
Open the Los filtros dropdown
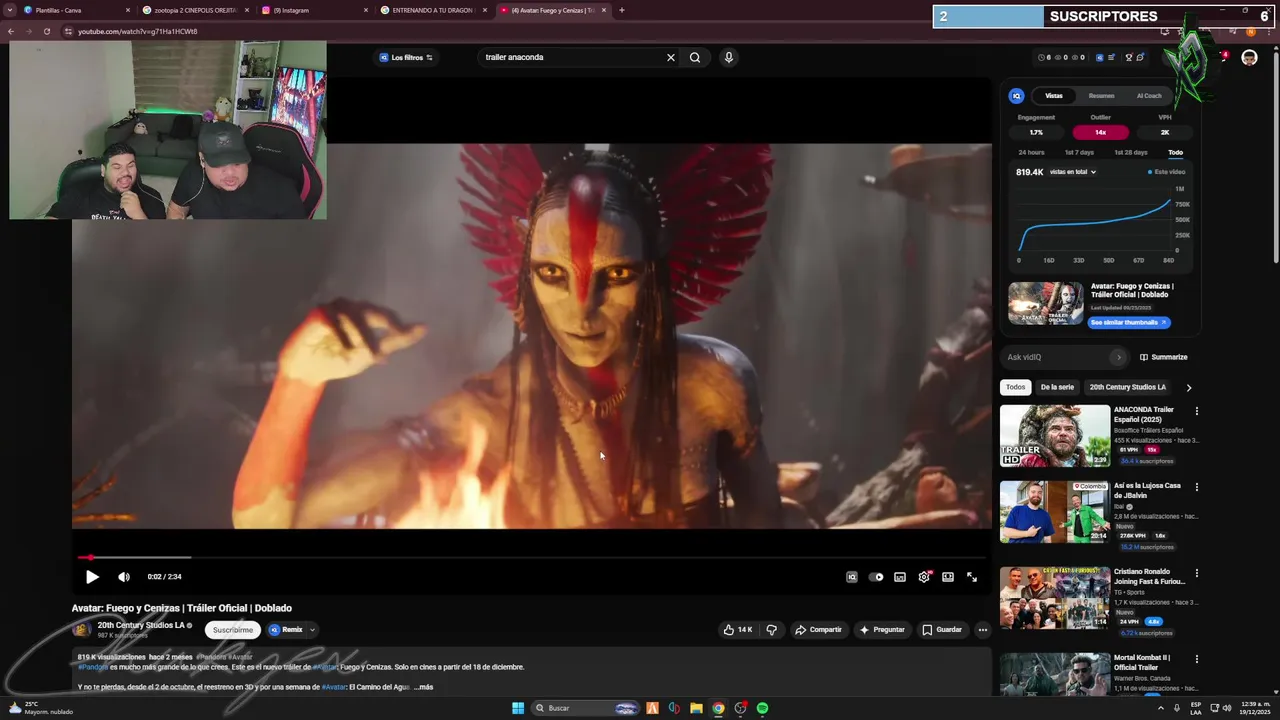tap(406, 57)
